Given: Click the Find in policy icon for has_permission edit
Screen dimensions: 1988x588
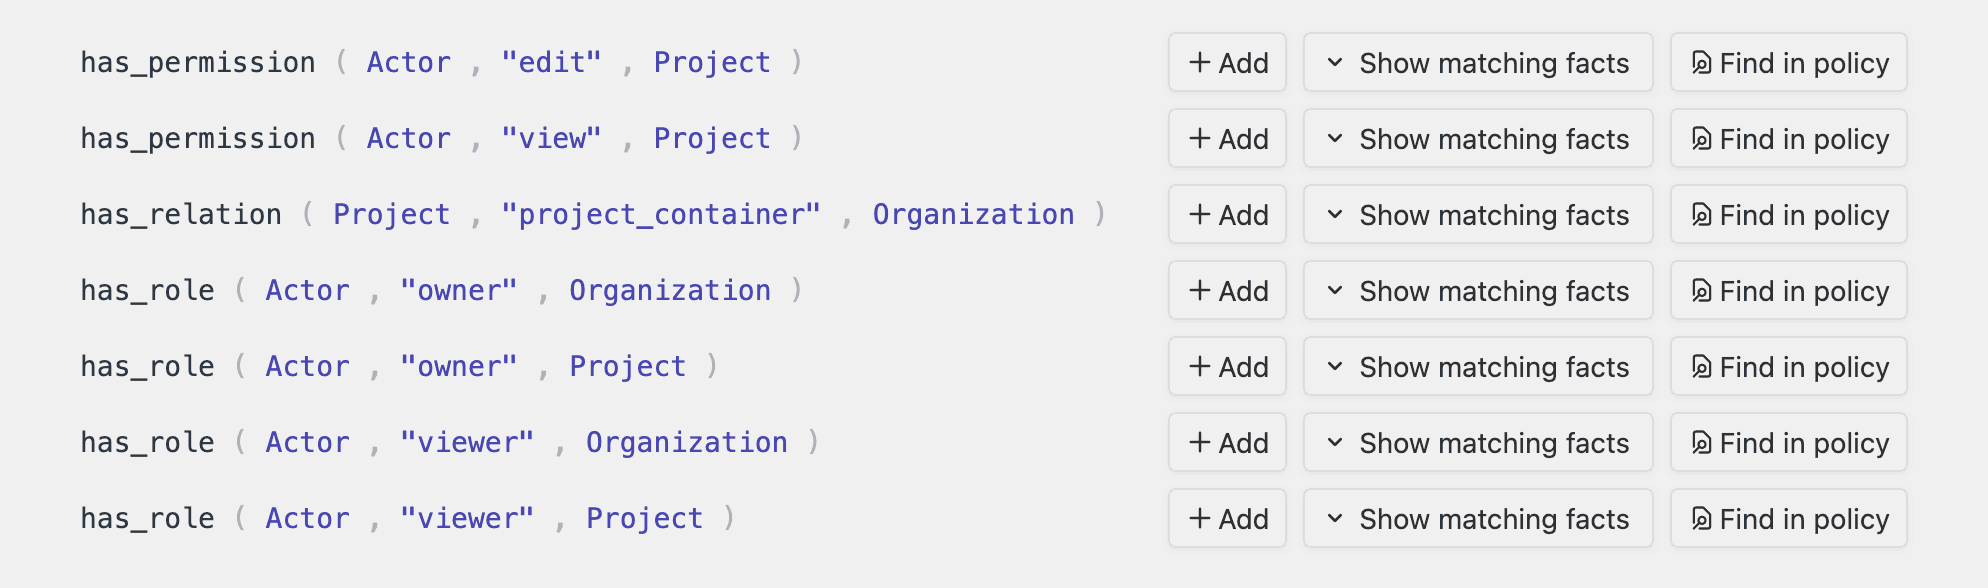Looking at the screenshot, I should 1701,63.
